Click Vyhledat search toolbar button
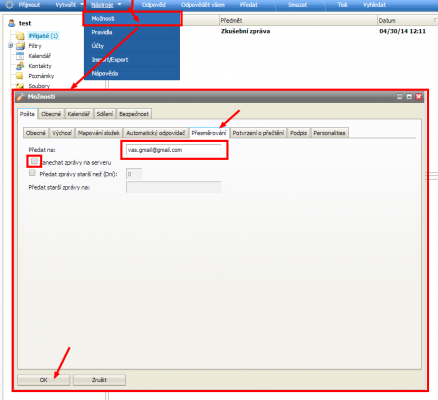 [374, 5]
